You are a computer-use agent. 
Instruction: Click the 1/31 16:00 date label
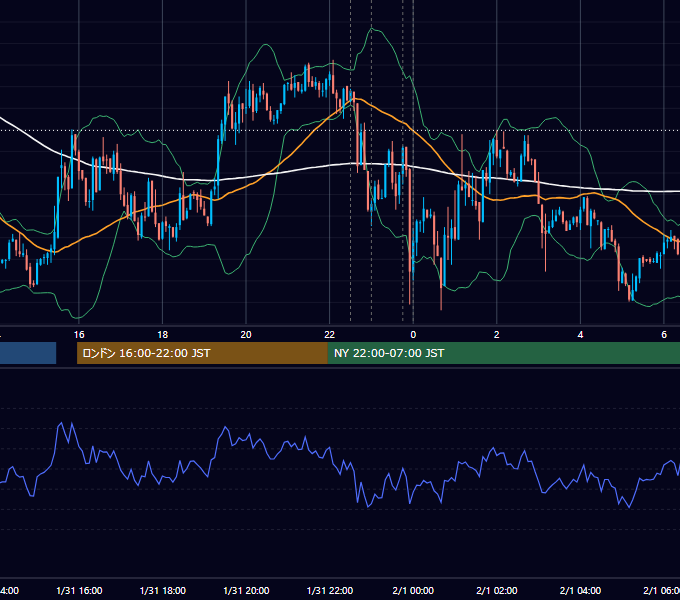click(x=79, y=590)
